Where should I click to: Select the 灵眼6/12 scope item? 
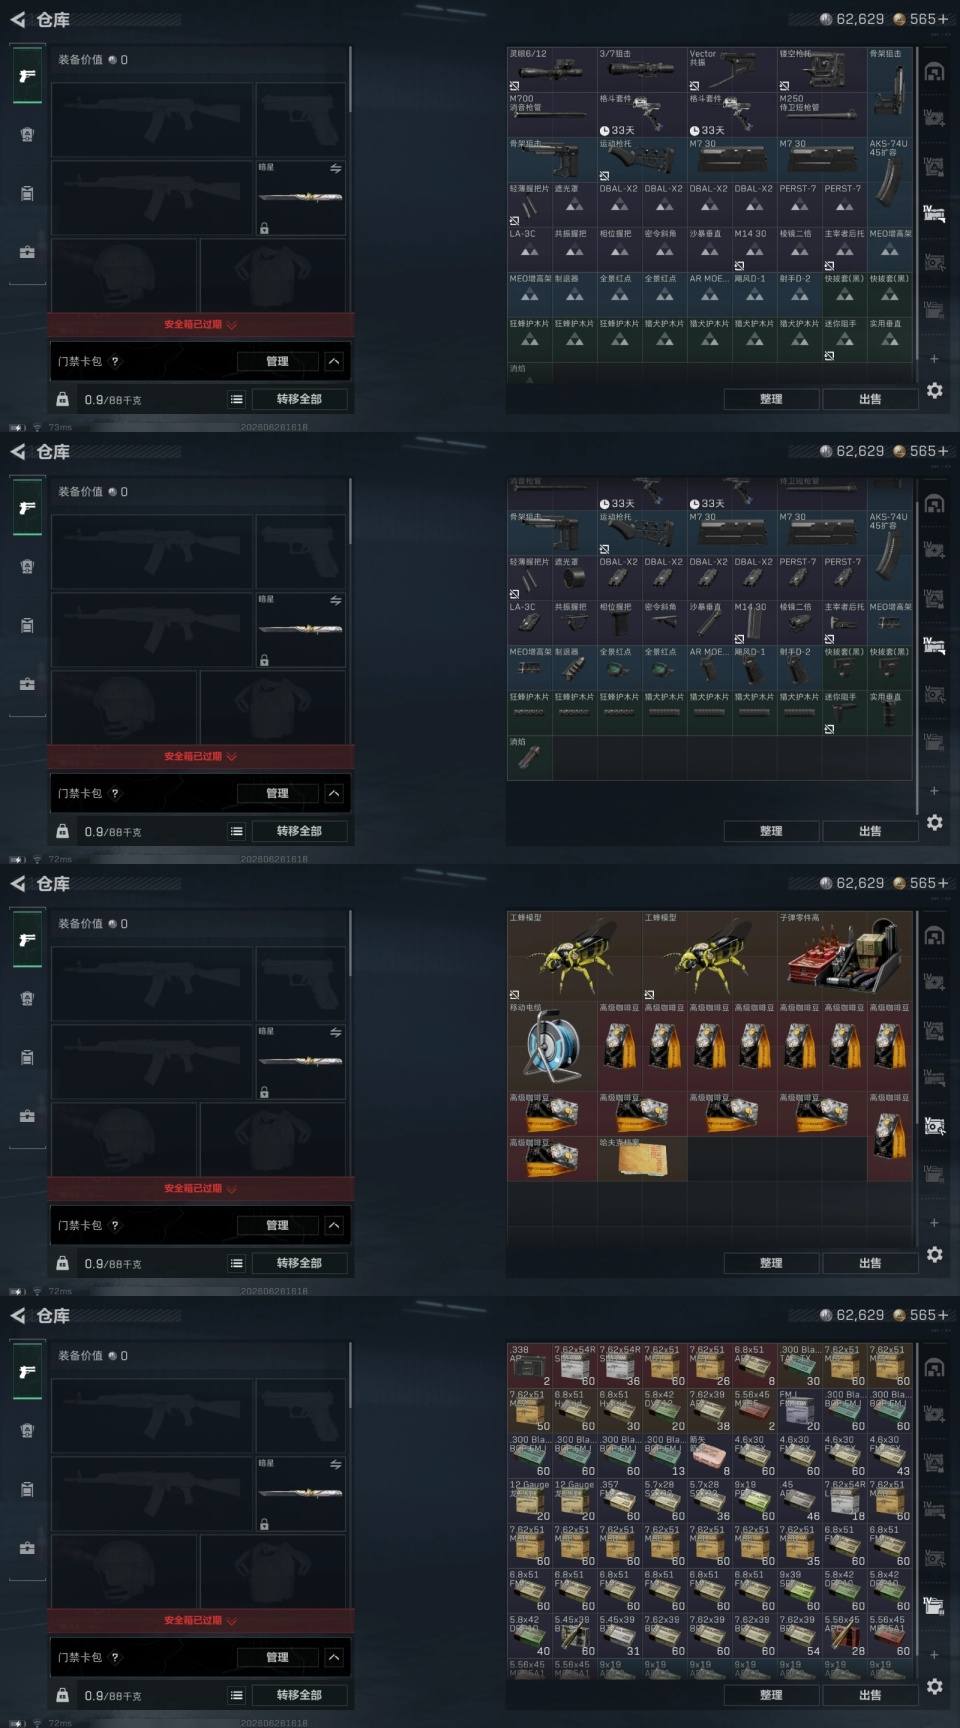tap(552, 69)
